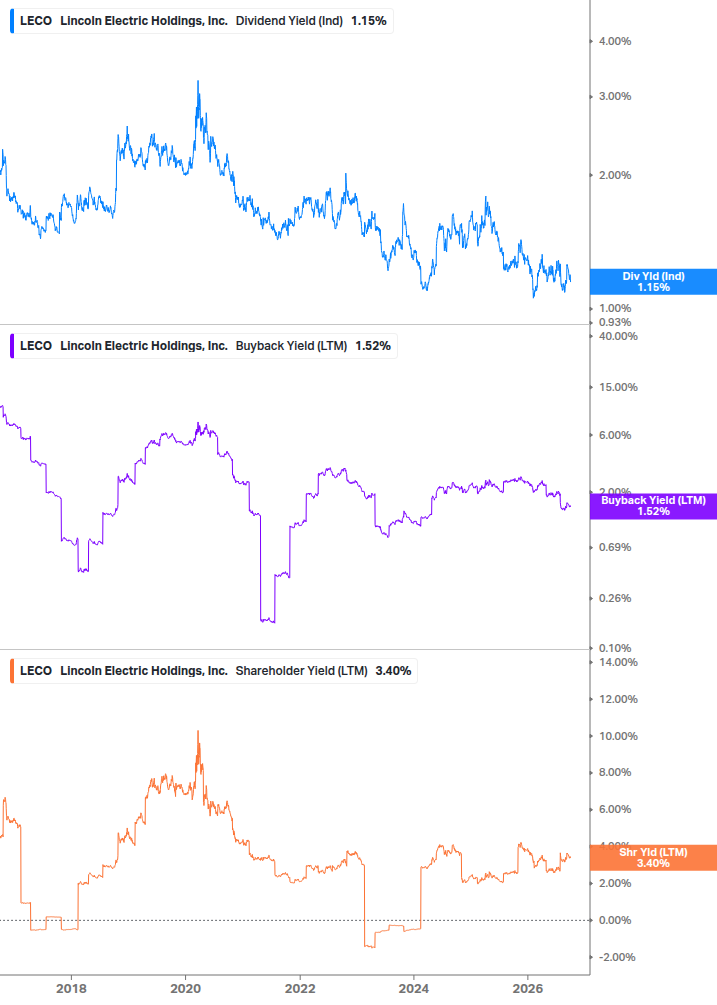Click the 0.93% tick on dividend yield axis
This screenshot has height=1005, width=717.
(x=614, y=322)
